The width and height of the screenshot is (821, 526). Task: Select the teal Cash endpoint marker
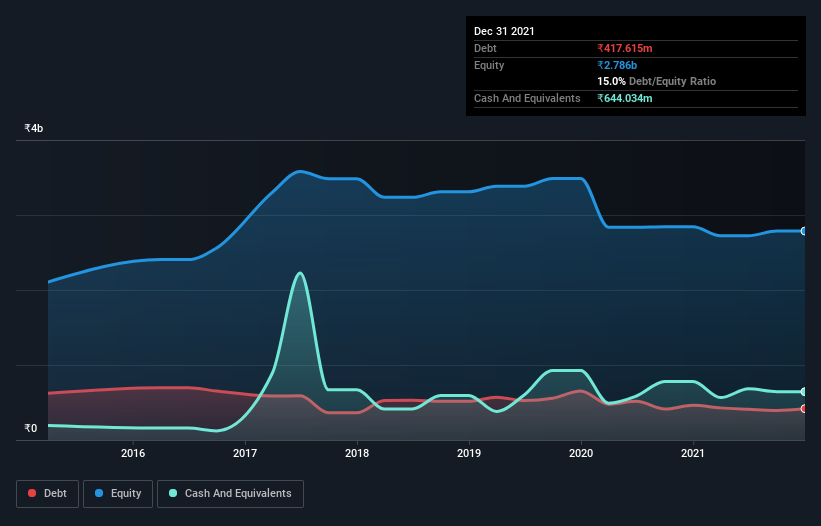(x=804, y=391)
